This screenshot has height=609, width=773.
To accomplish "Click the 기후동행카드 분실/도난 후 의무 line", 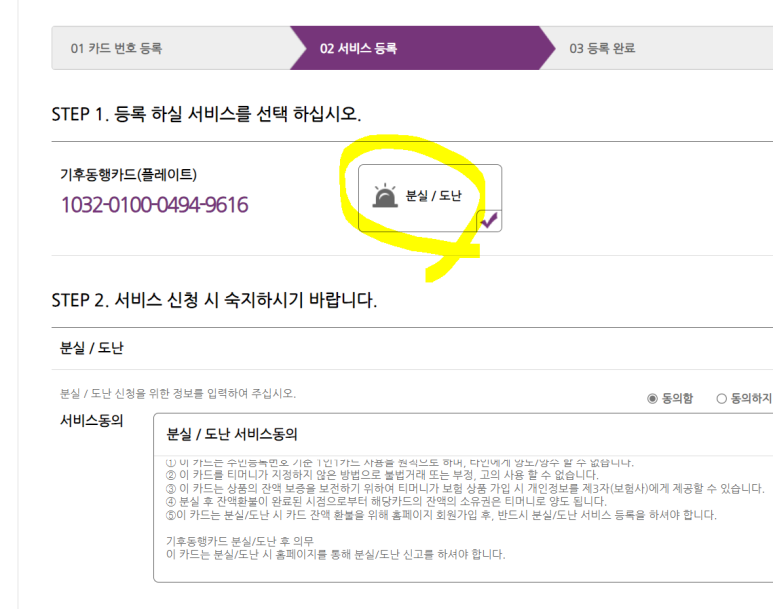I will coord(240,541).
